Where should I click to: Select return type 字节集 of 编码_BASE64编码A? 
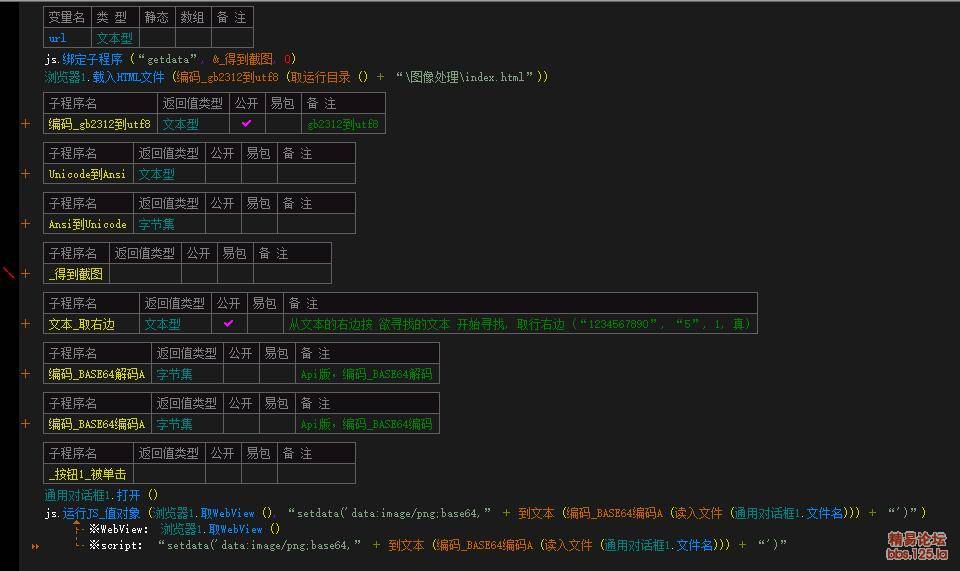coord(174,424)
